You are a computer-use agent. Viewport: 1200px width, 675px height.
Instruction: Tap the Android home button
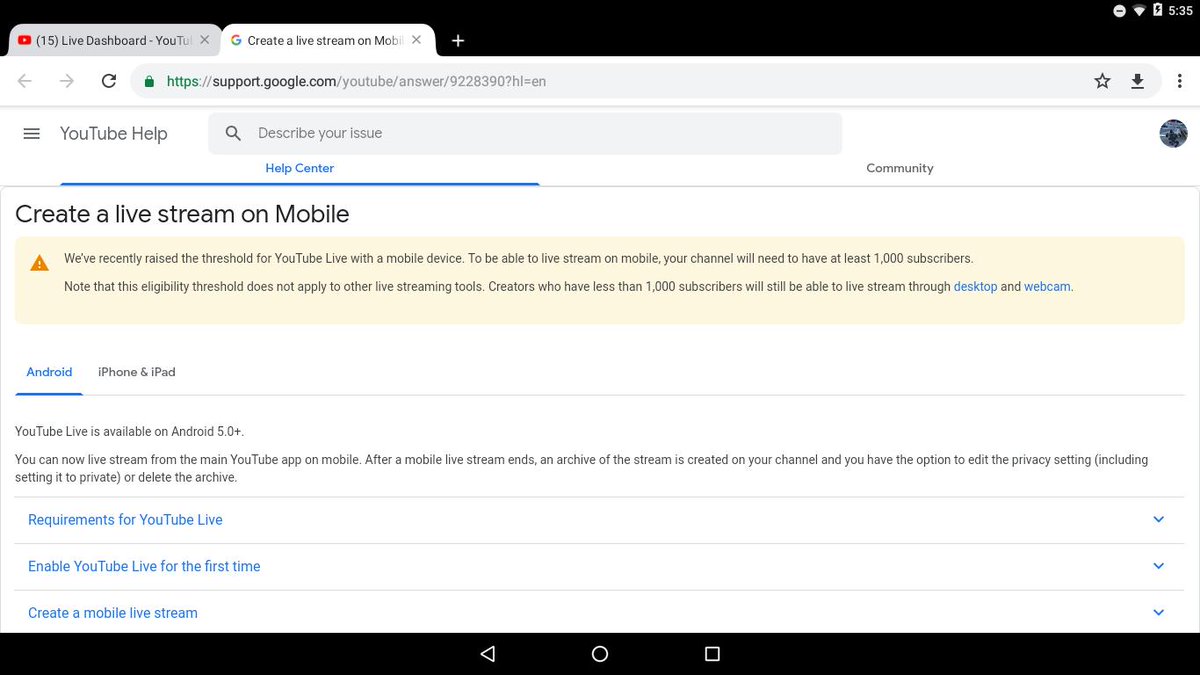click(600, 654)
